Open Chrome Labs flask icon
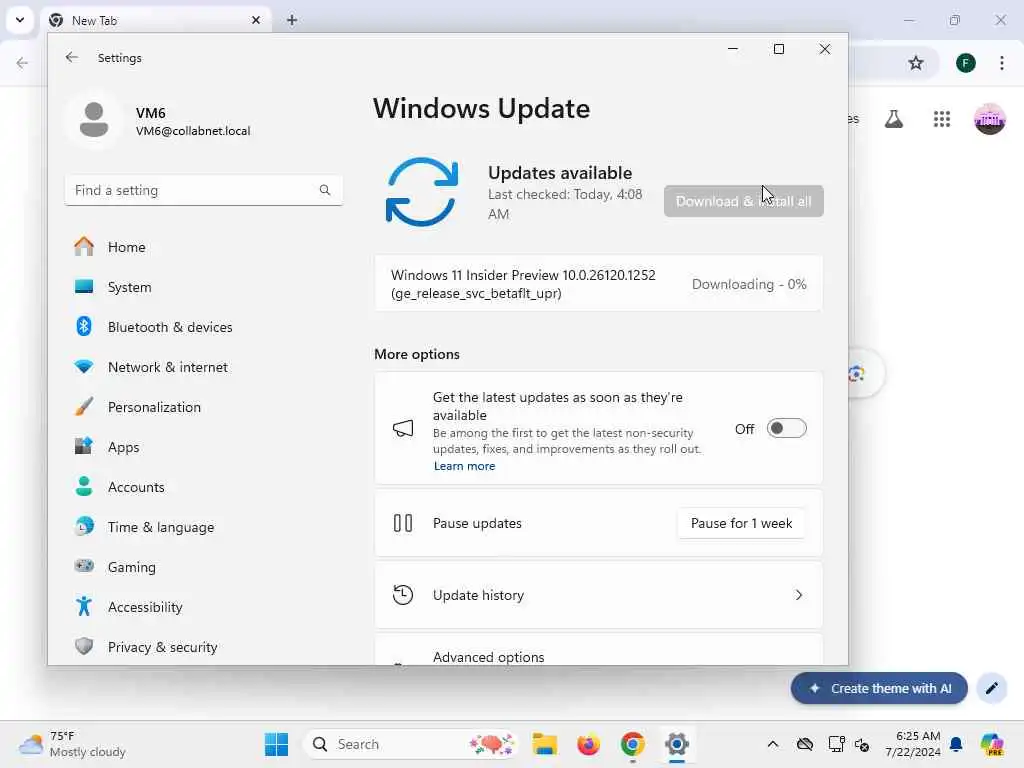 coord(893,119)
